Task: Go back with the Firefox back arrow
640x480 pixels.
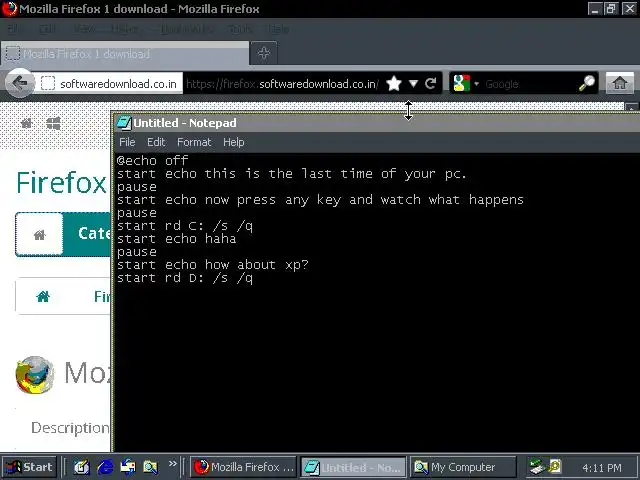Action: click(x=20, y=83)
